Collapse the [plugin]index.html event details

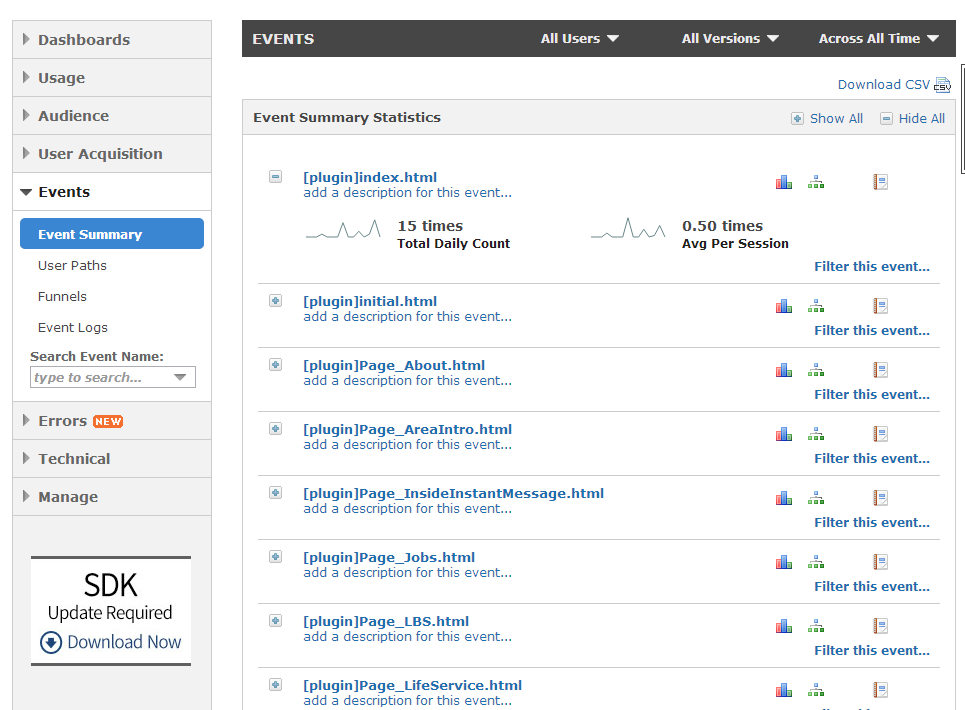tap(275, 177)
